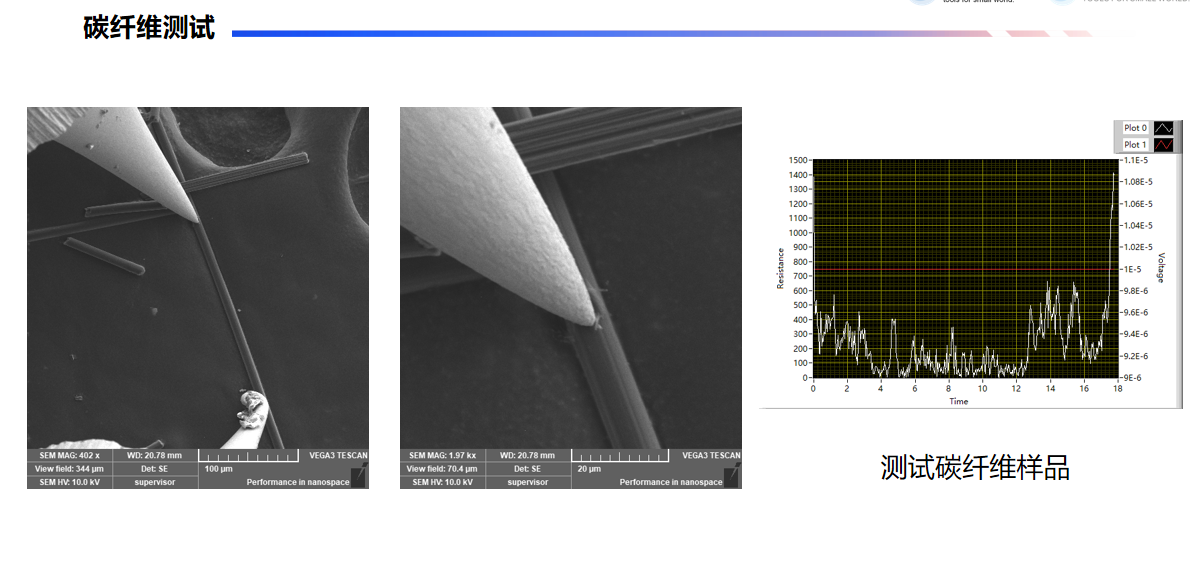Click the 20 µm scale bar
1194x563 pixels.
pyautogui.click(x=622, y=456)
